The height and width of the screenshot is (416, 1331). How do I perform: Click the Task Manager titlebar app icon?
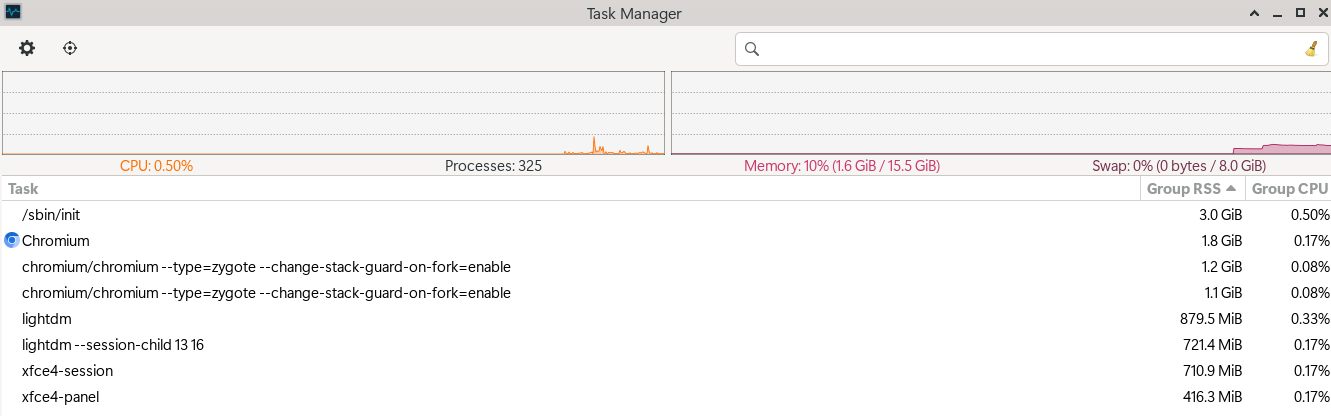[13, 13]
